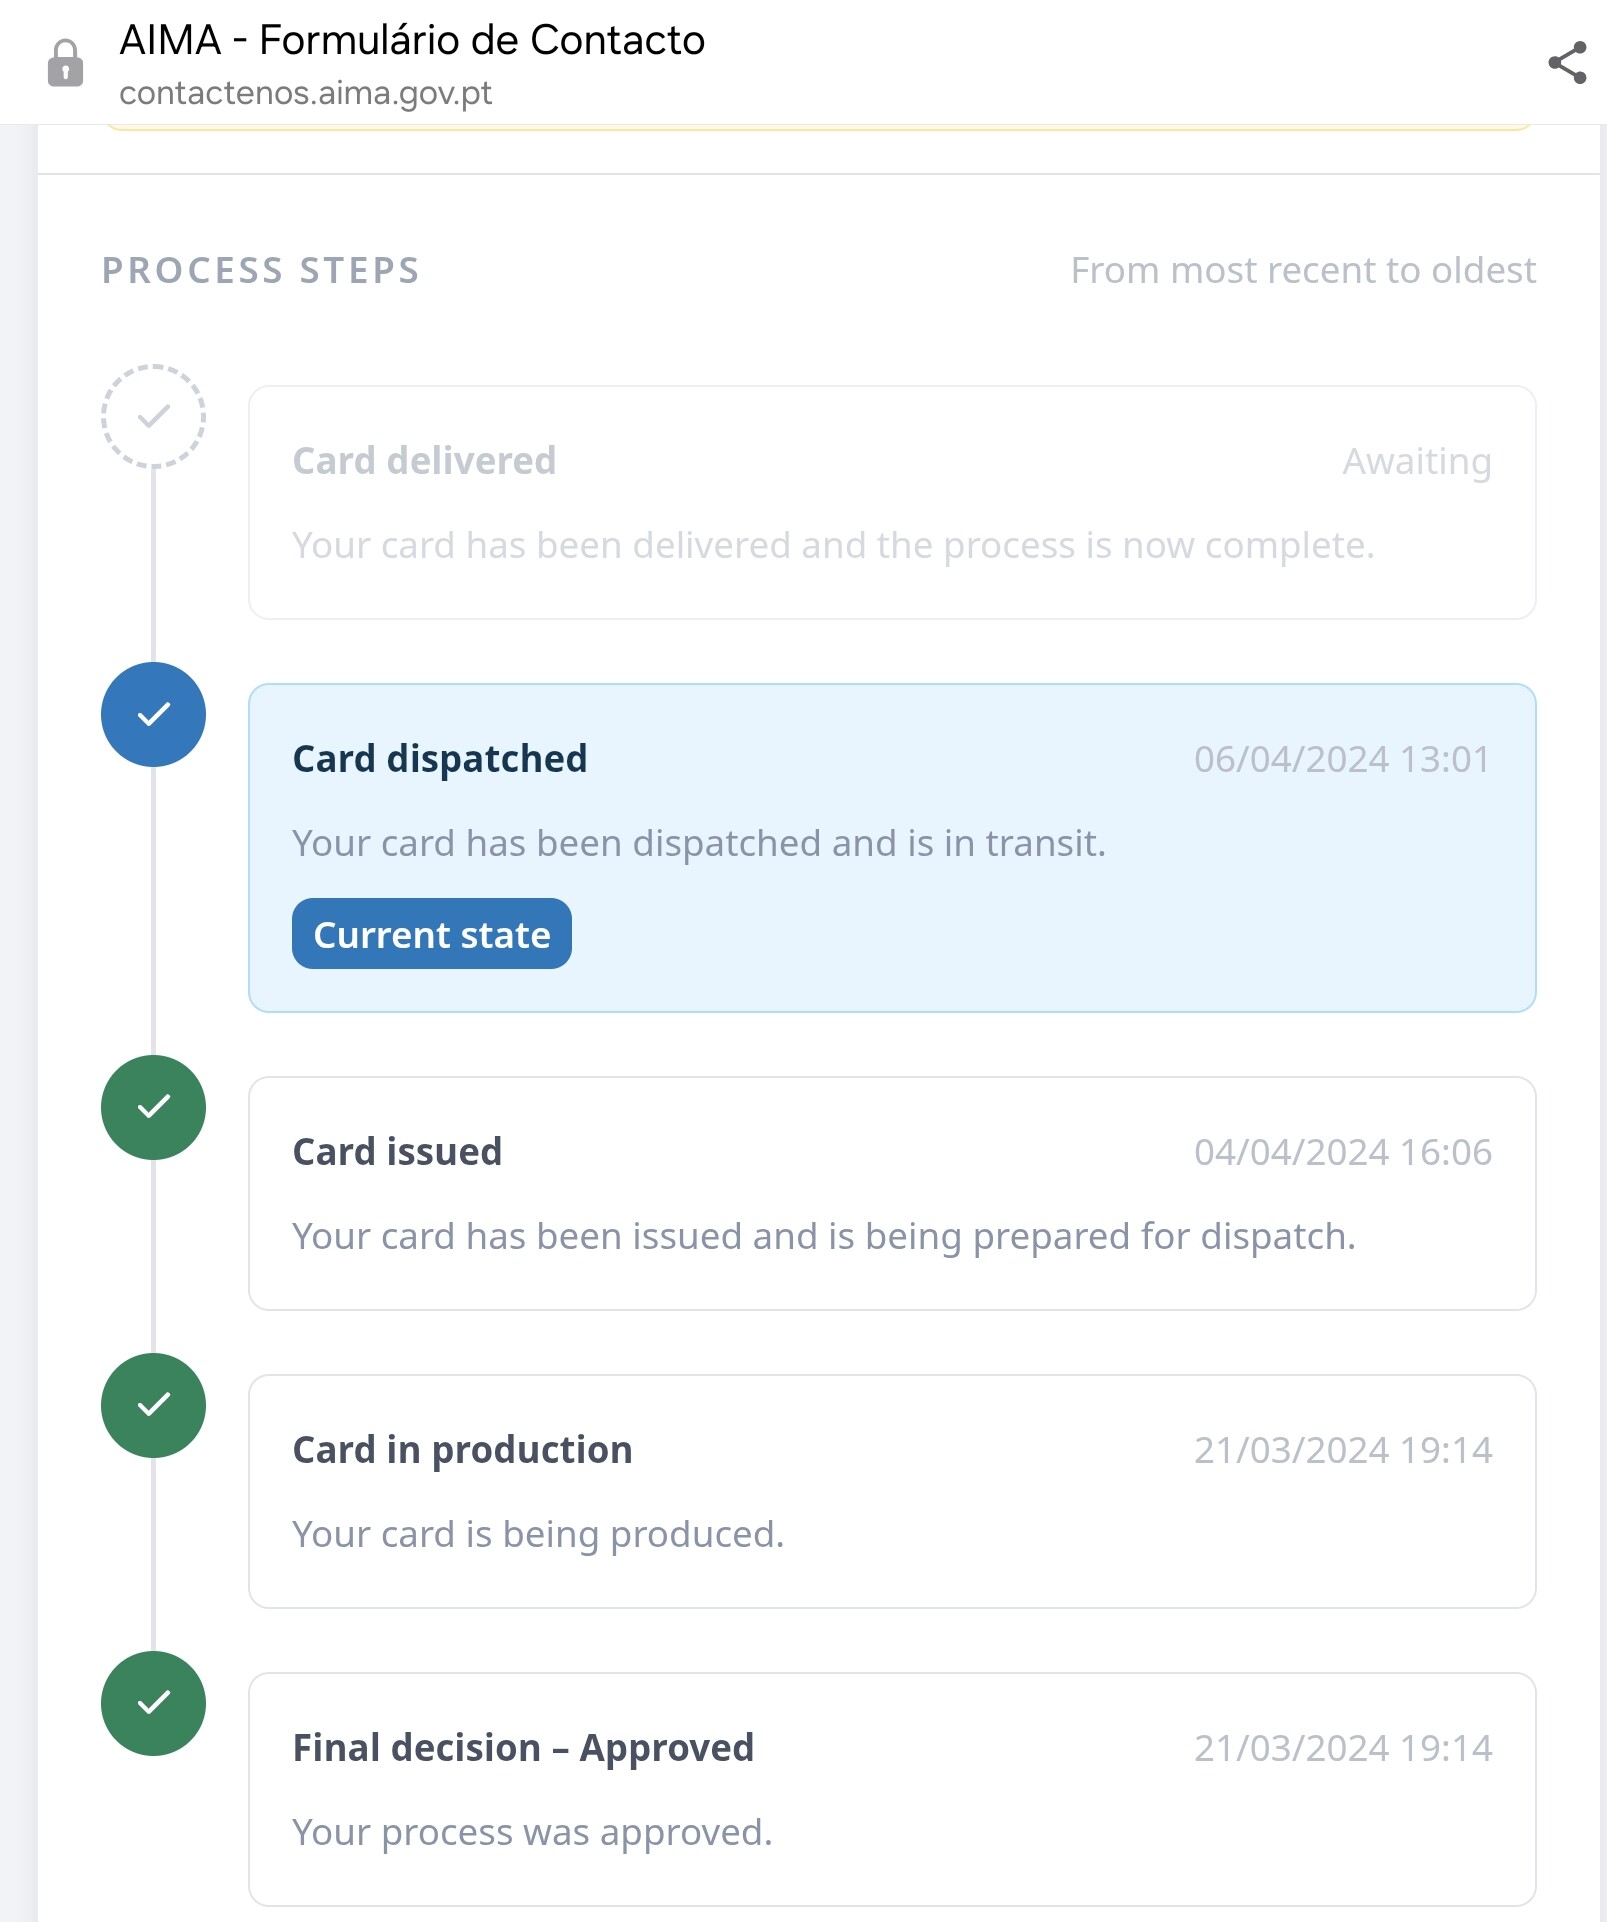Click the Current state badge
The width and height of the screenshot is (1607, 1922).
click(432, 934)
